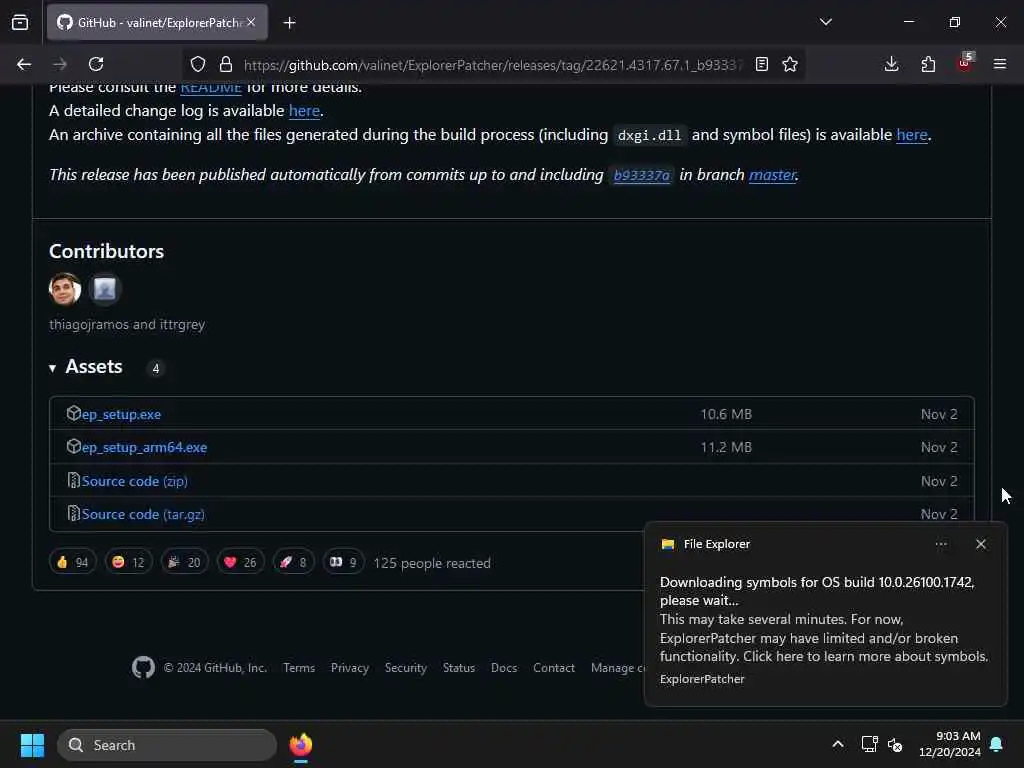Open Firefox View tab list icon
The image size is (1024, 768).
click(20, 22)
